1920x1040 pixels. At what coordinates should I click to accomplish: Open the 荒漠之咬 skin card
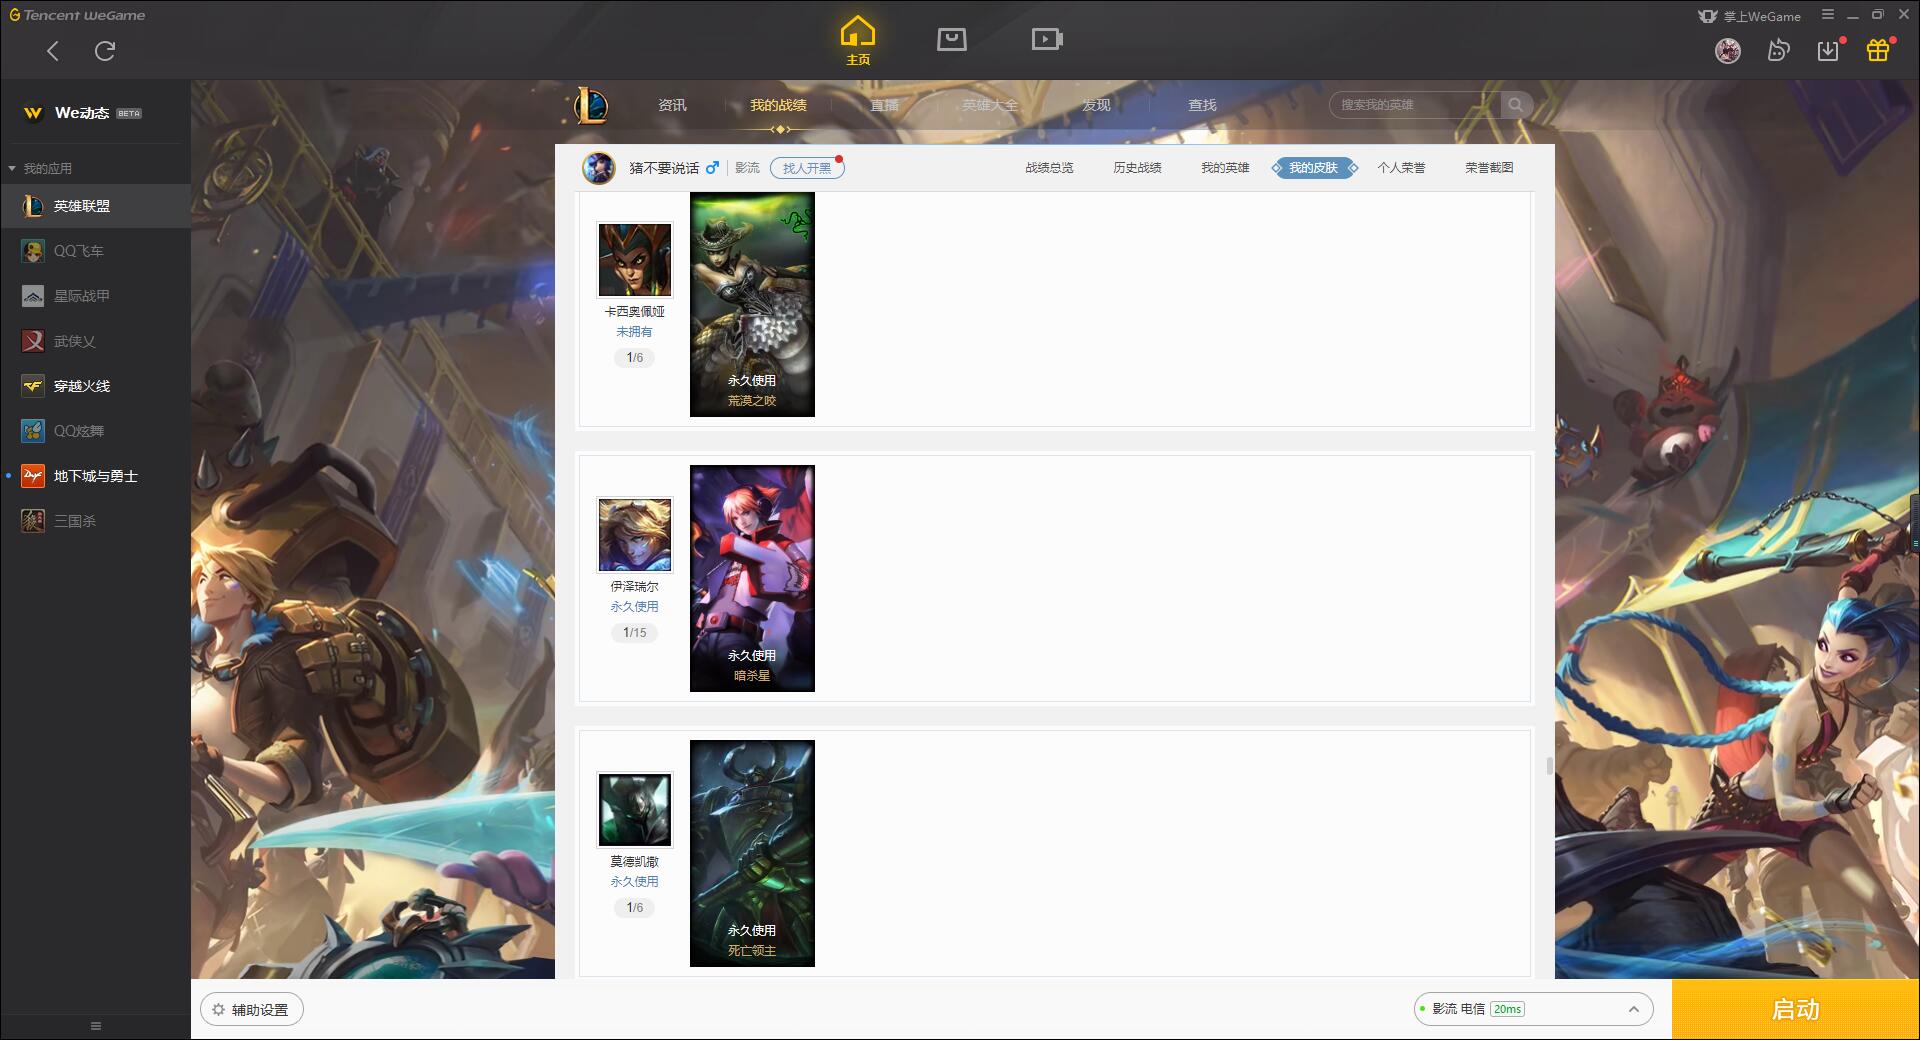[752, 304]
